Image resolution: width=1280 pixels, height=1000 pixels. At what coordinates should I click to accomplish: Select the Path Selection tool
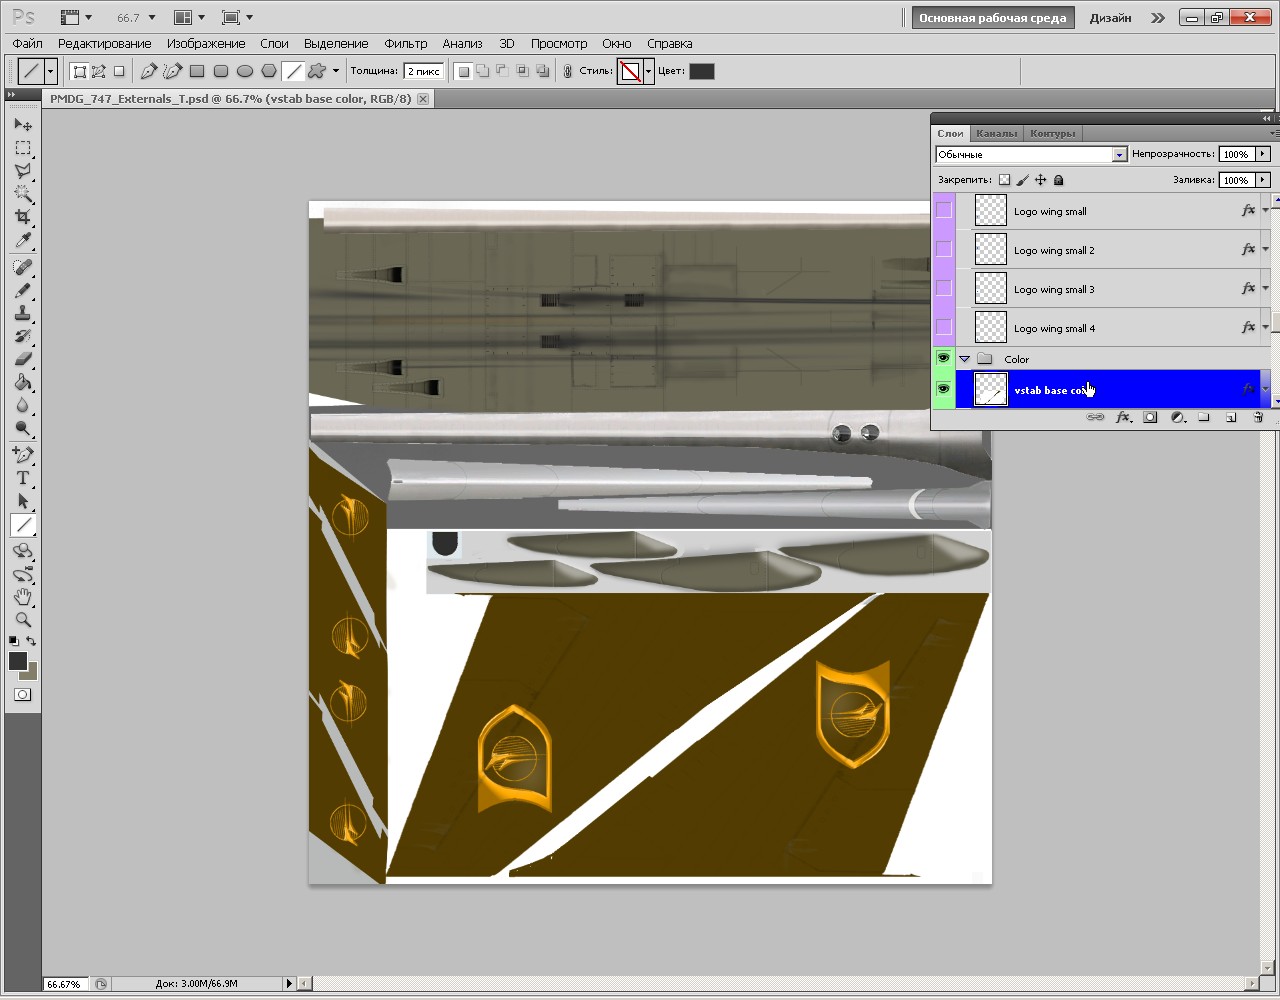23,502
